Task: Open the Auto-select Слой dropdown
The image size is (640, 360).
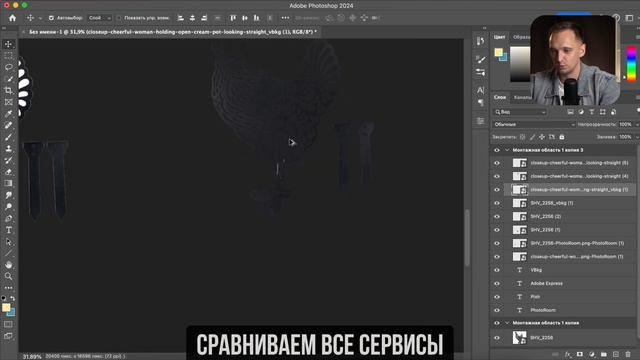Action: tap(99, 18)
